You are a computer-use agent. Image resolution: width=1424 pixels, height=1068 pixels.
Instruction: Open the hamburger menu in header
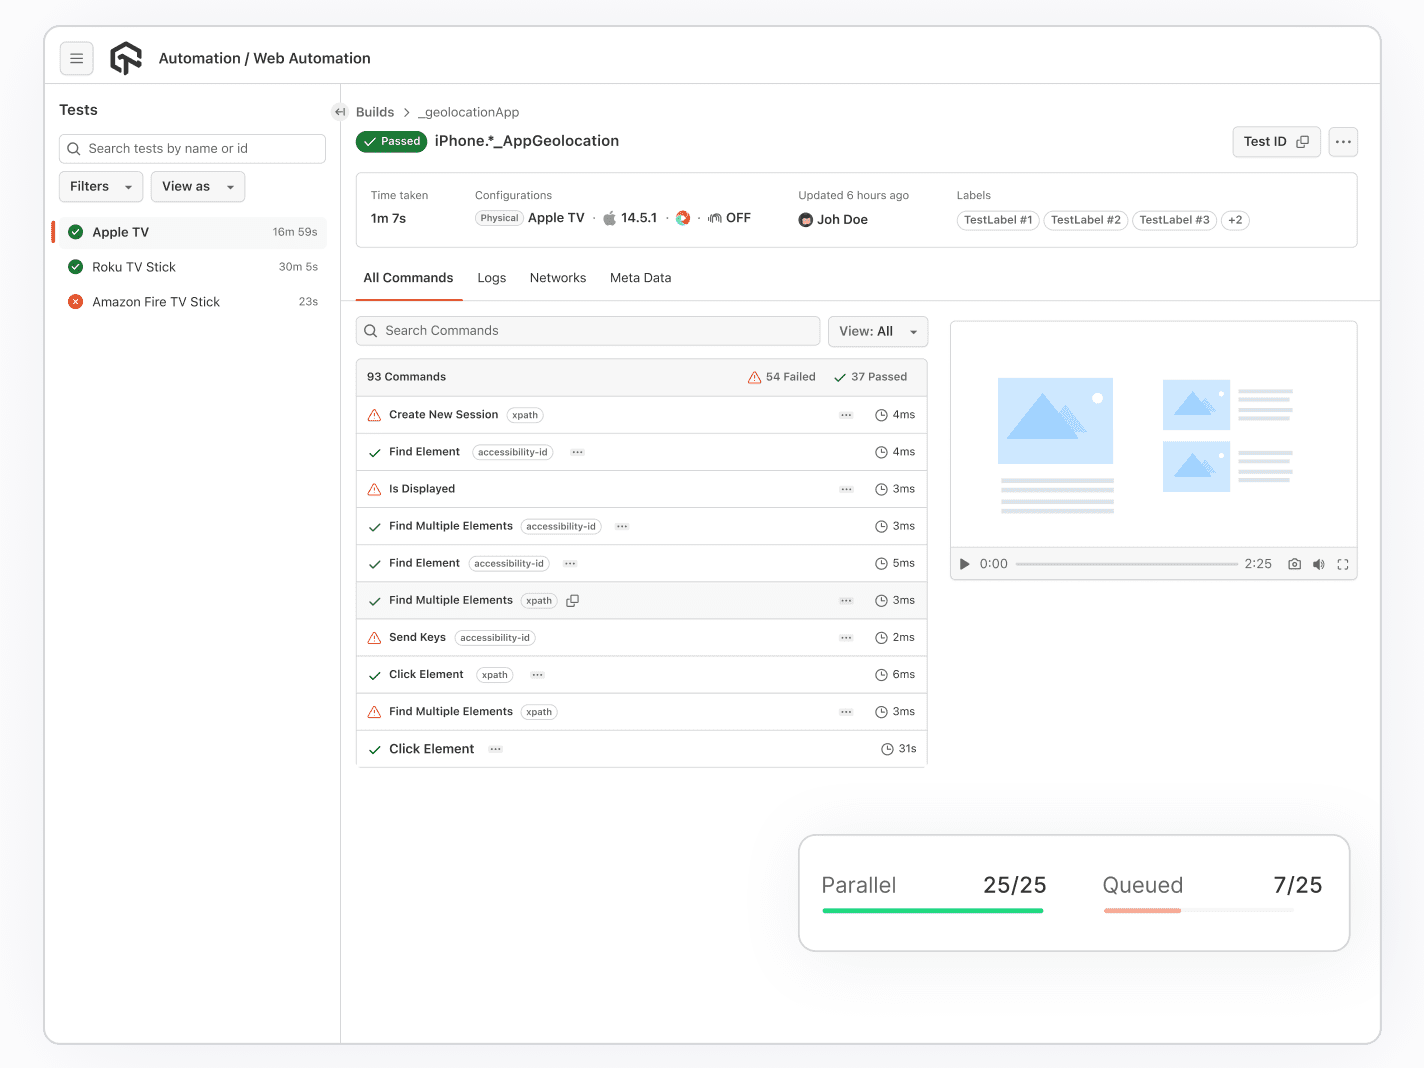[76, 59]
